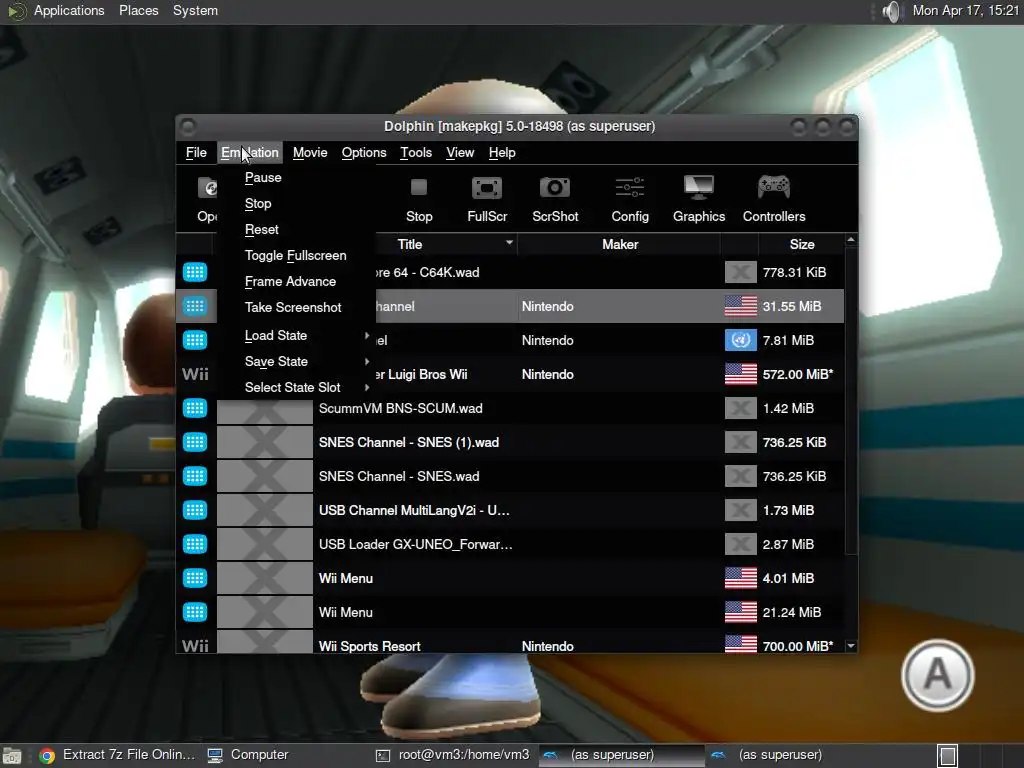Image resolution: width=1024 pixels, height=768 pixels.
Task: Choose Stop from the Emulation menu
Action: [x=258, y=204]
